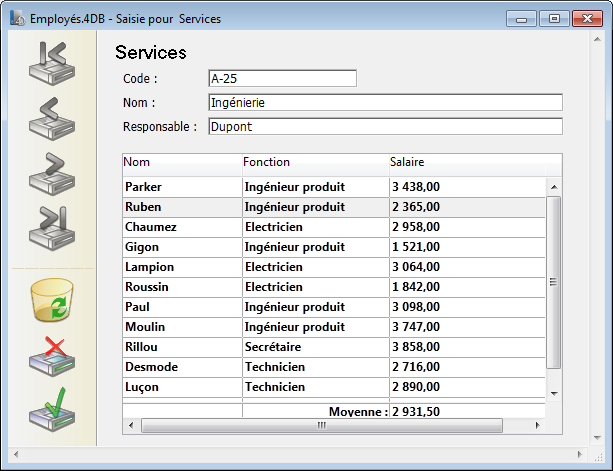
Task: Go to the next record icon
Action: [x=53, y=171]
